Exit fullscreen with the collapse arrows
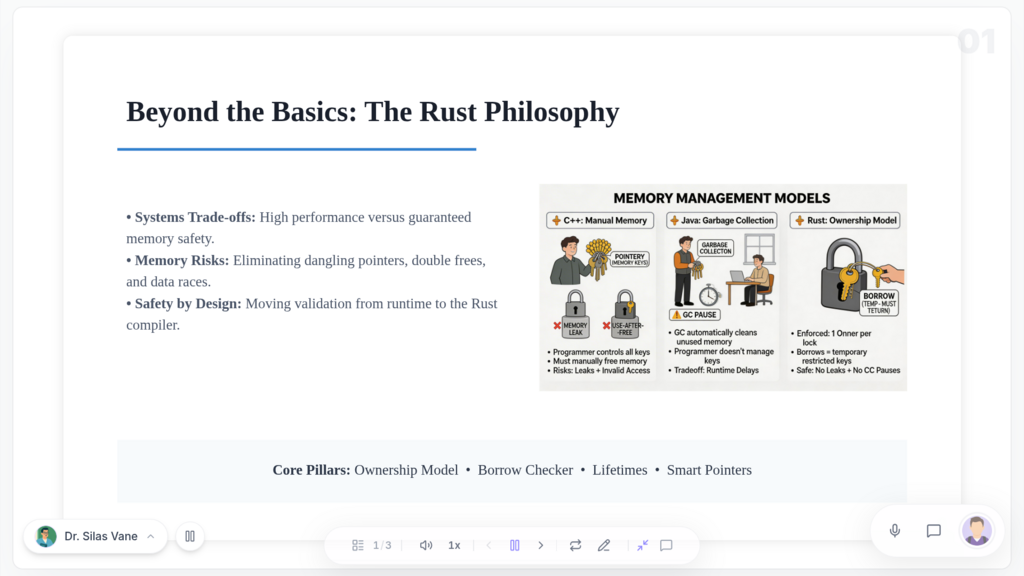The height and width of the screenshot is (576, 1024). [x=642, y=545]
